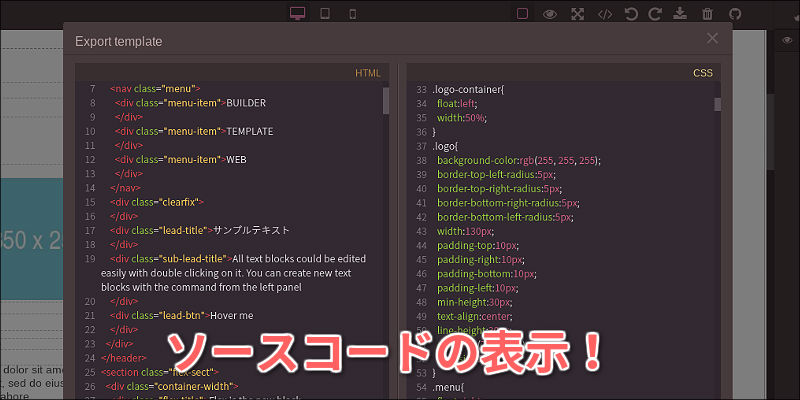The width and height of the screenshot is (800, 400).
Task: Click the border-bottom-left-radius CSS line
Action: pos(505,217)
